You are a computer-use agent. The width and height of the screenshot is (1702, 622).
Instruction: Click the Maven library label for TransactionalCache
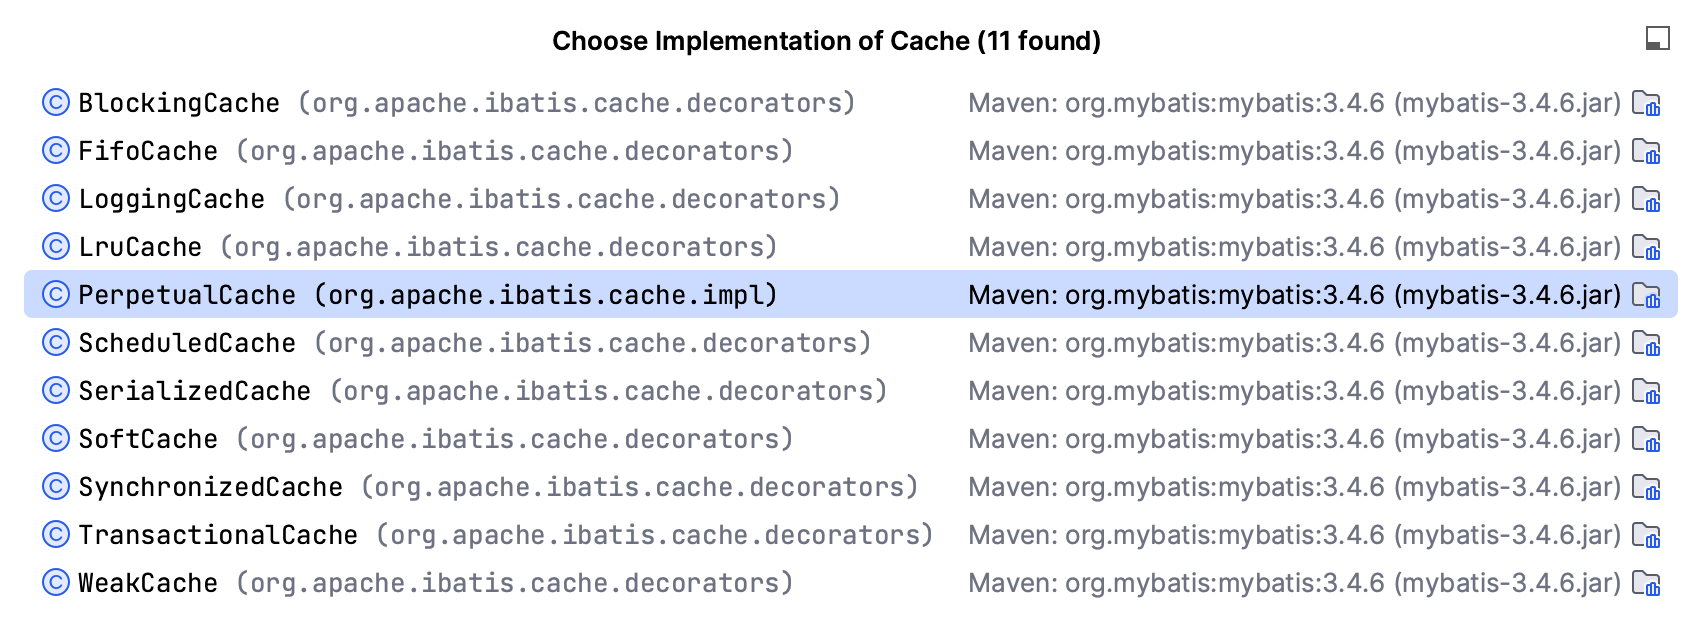1294,536
